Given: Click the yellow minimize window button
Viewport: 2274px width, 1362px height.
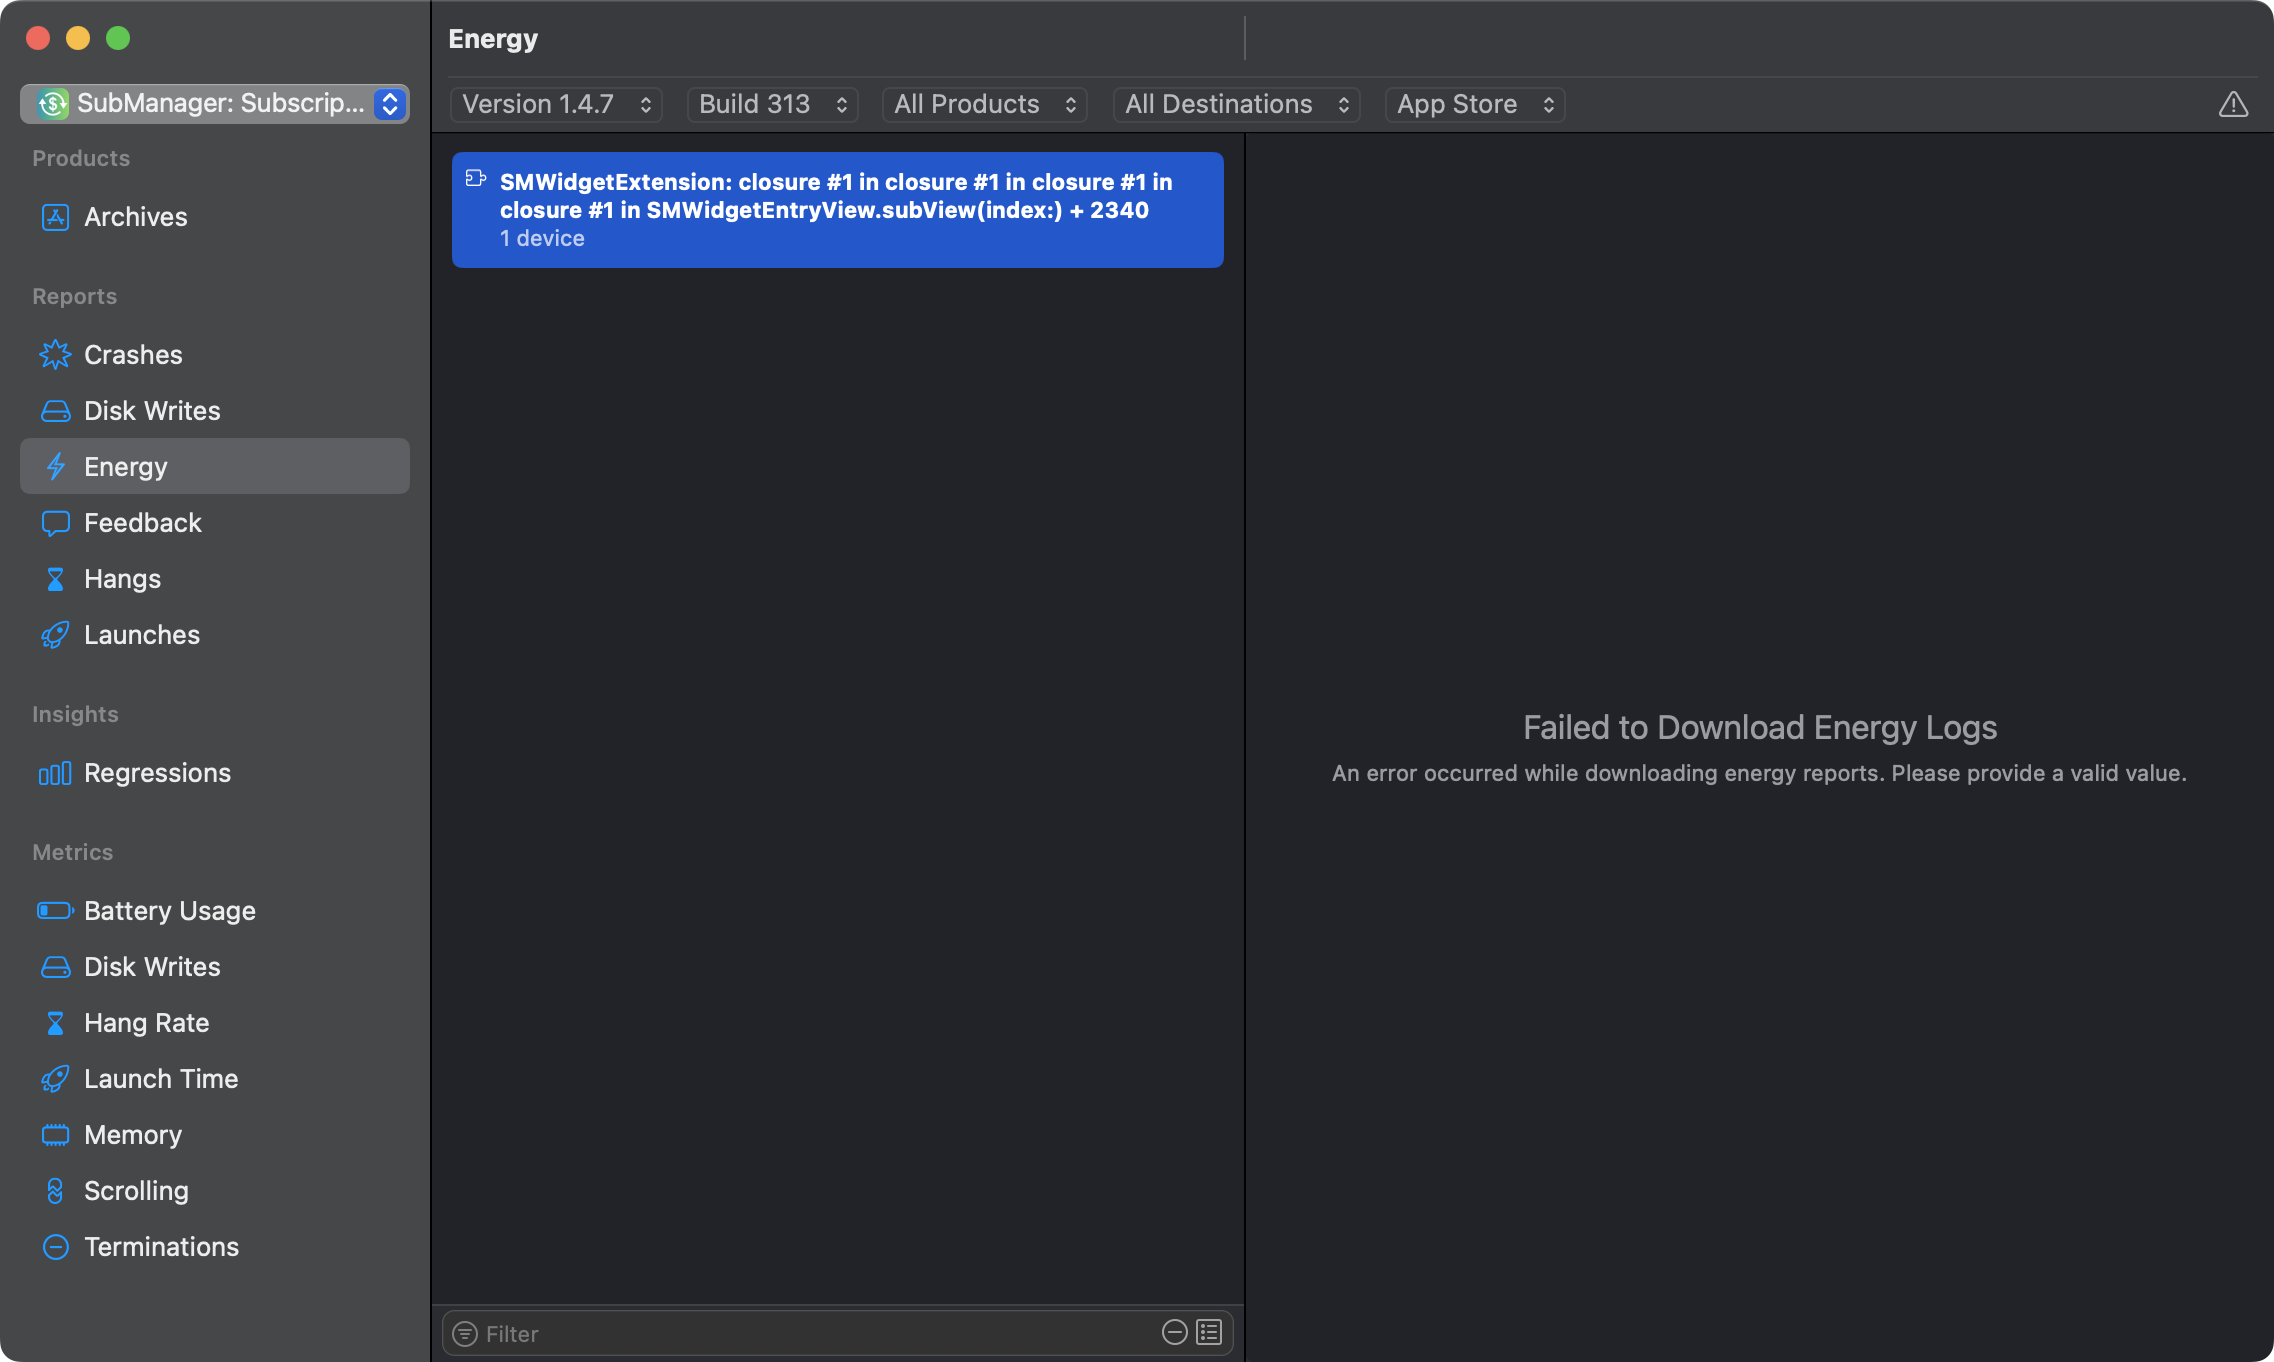Looking at the screenshot, I should point(78,38).
